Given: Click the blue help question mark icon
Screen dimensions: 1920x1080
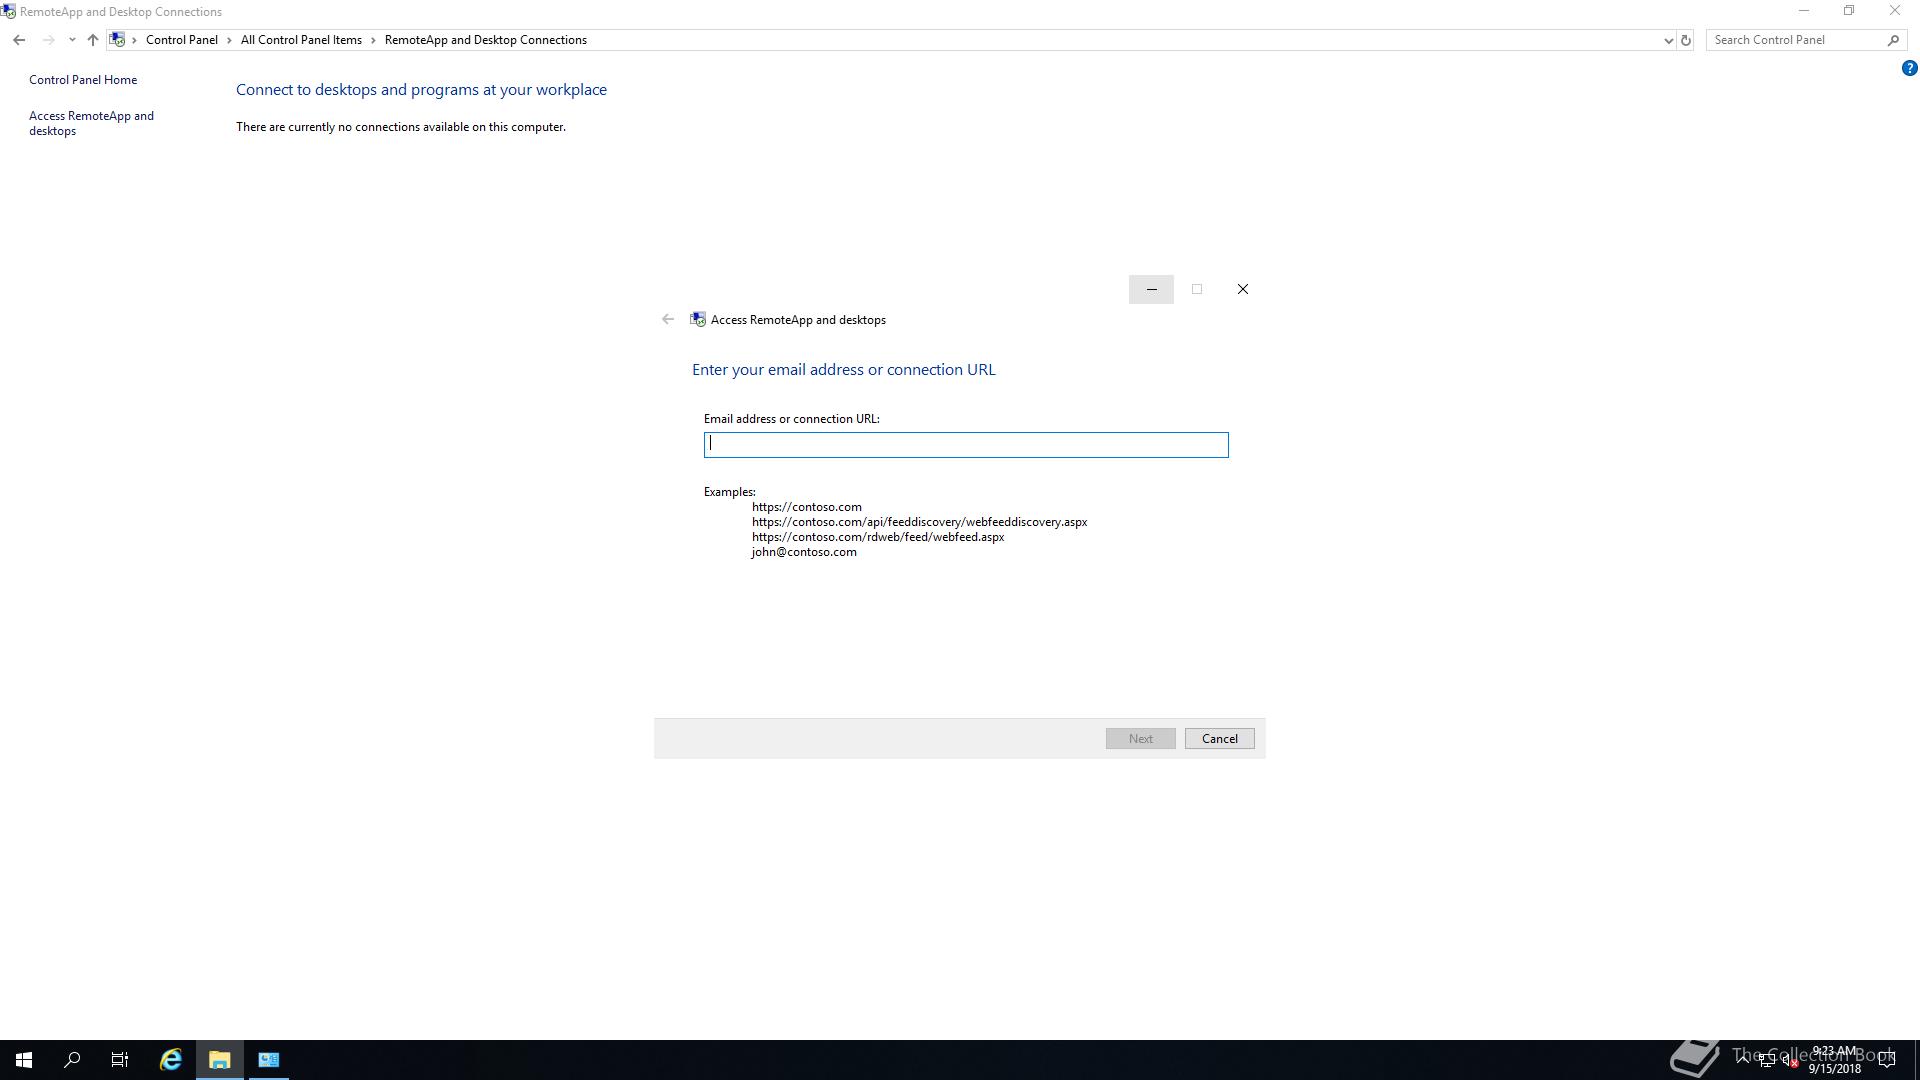Looking at the screenshot, I should [x=1909, y=68].
